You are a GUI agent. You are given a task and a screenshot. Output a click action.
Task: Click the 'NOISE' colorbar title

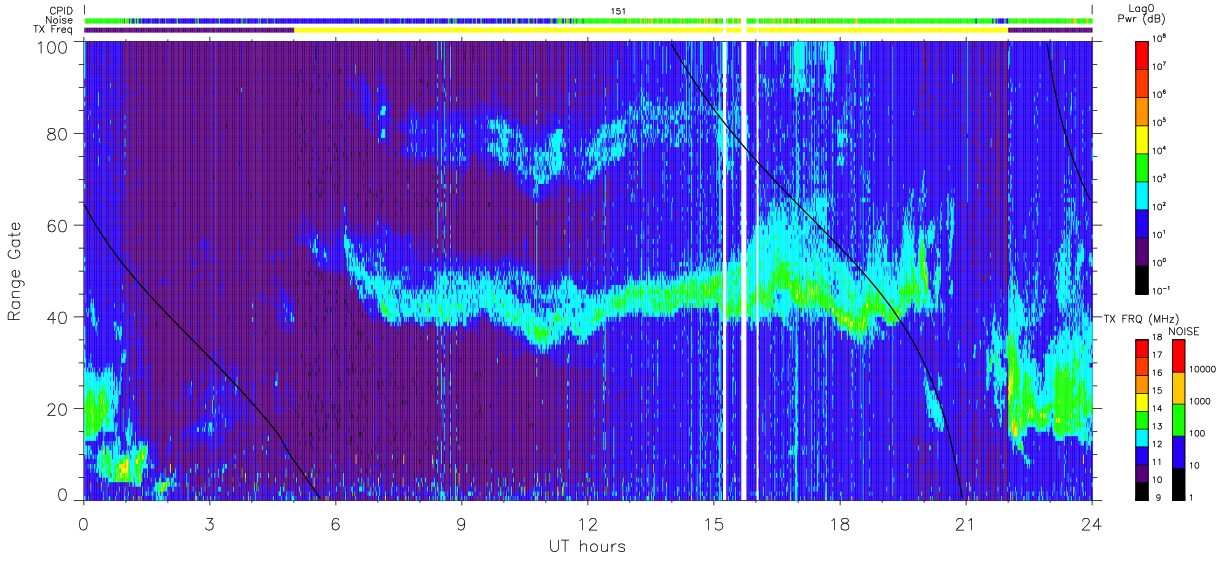click(1184, 330)
